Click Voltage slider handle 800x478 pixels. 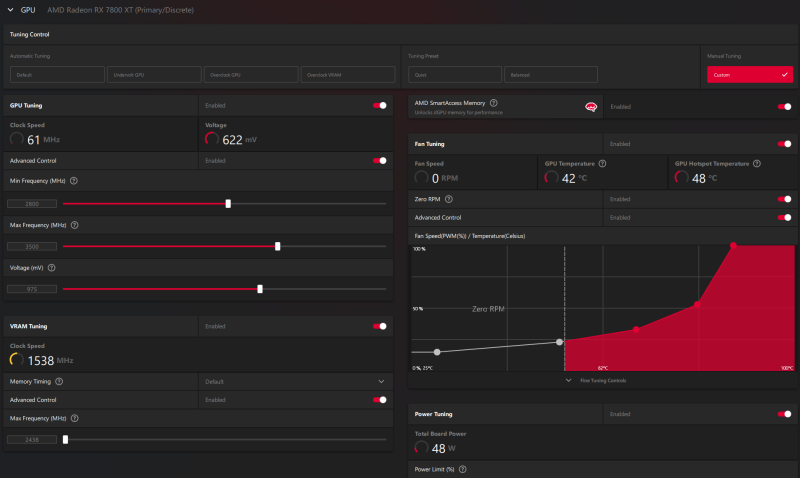(260, 289)
